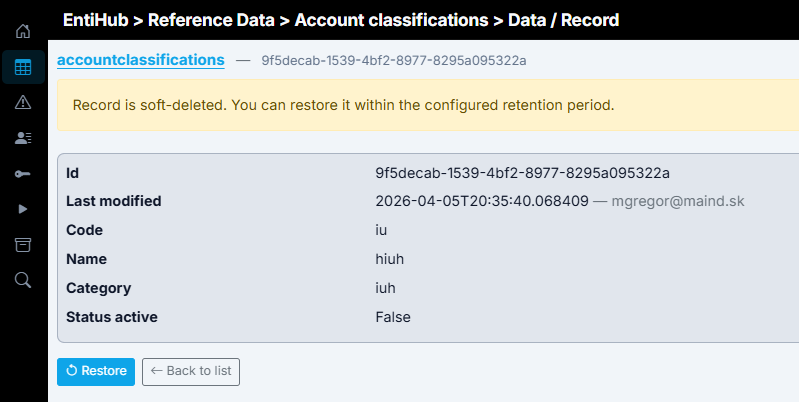Click Data / Record in the breadcrumb
799x402 pixels.
coord(564,20)
